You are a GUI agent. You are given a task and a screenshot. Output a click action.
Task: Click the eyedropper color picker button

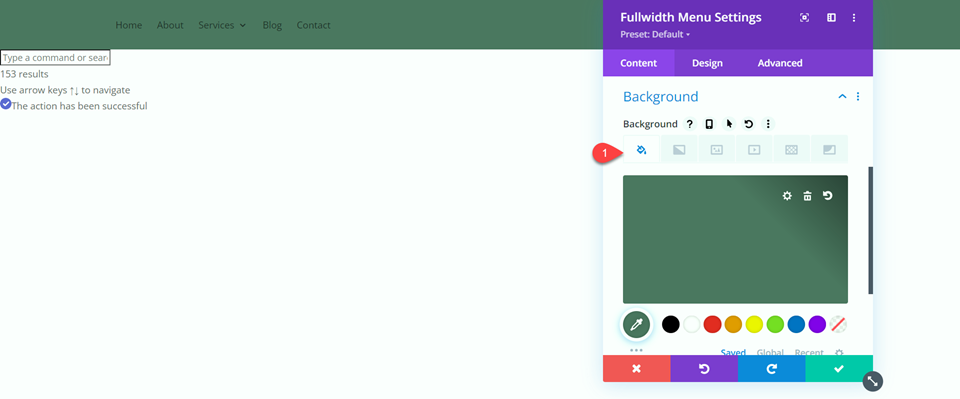(x=637, y=324)
